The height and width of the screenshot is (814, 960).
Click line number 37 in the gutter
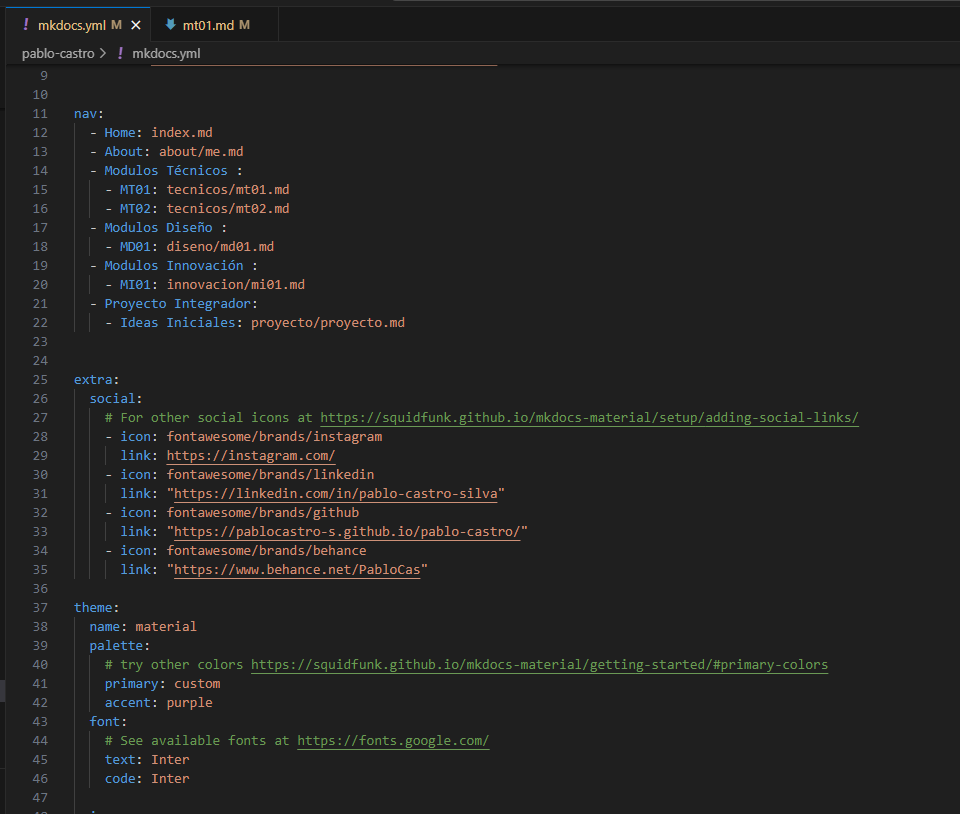click(40, 608)
